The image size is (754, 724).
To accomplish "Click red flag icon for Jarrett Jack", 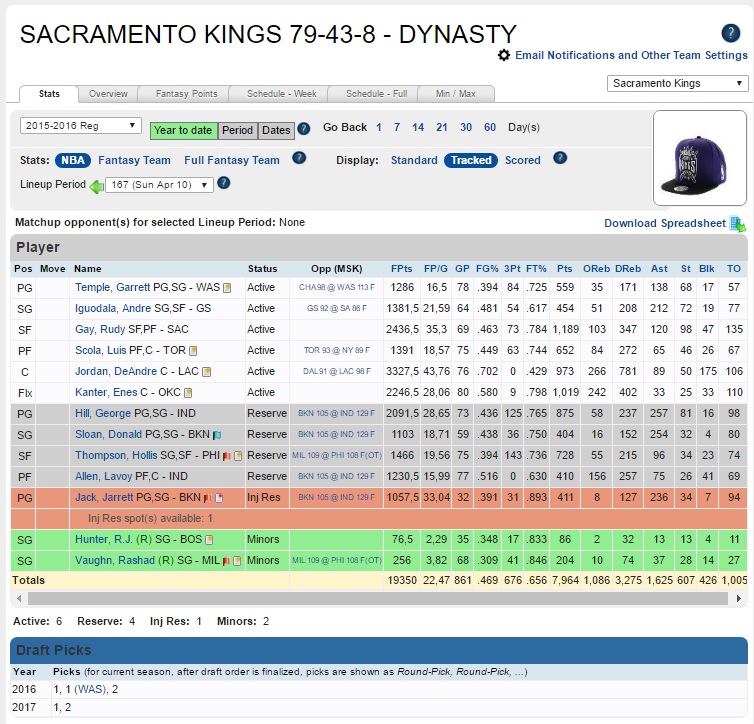I will (207, 498).
